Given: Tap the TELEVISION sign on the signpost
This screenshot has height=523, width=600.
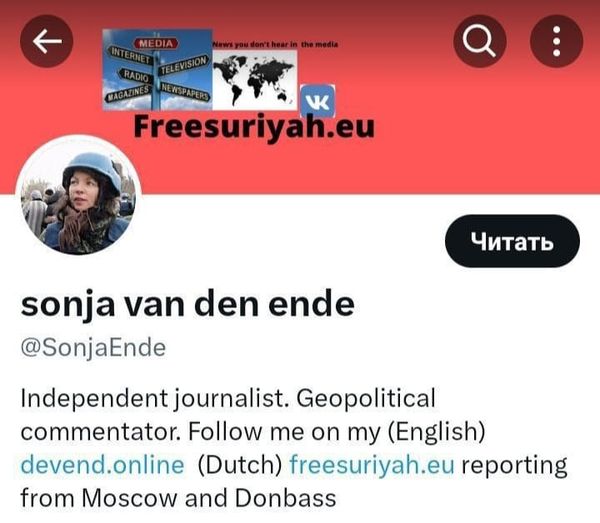Looking at the screenshot, I should [184, 65].
